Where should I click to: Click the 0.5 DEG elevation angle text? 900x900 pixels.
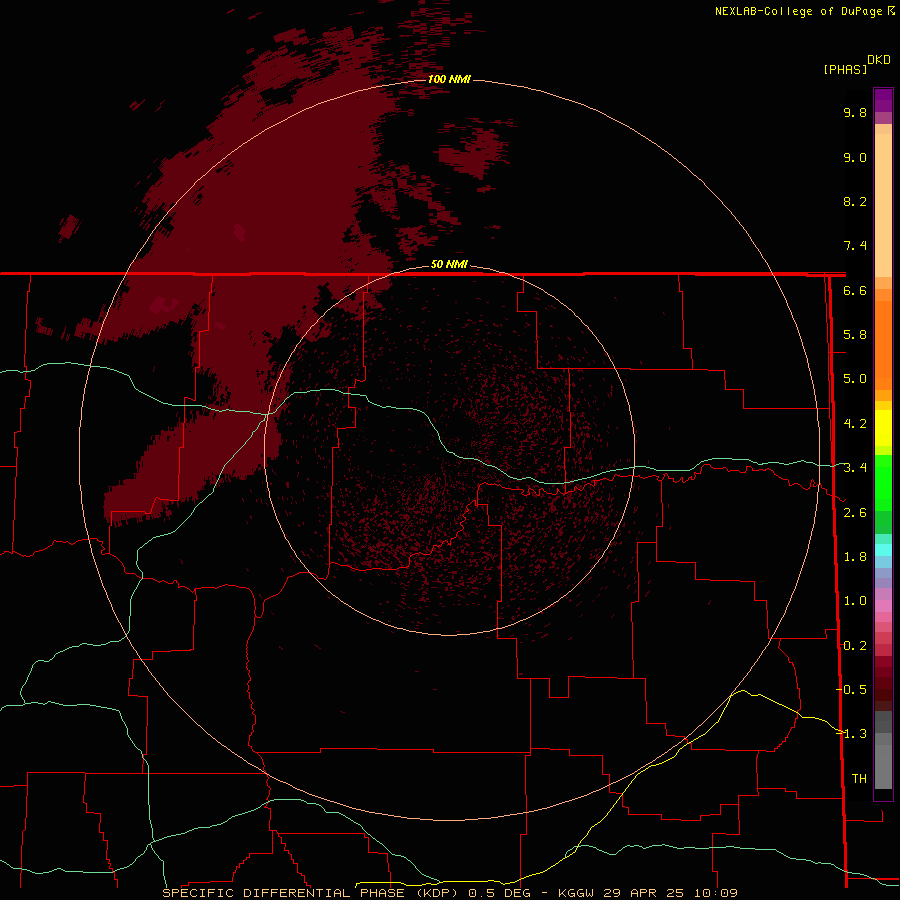point(499,893)
